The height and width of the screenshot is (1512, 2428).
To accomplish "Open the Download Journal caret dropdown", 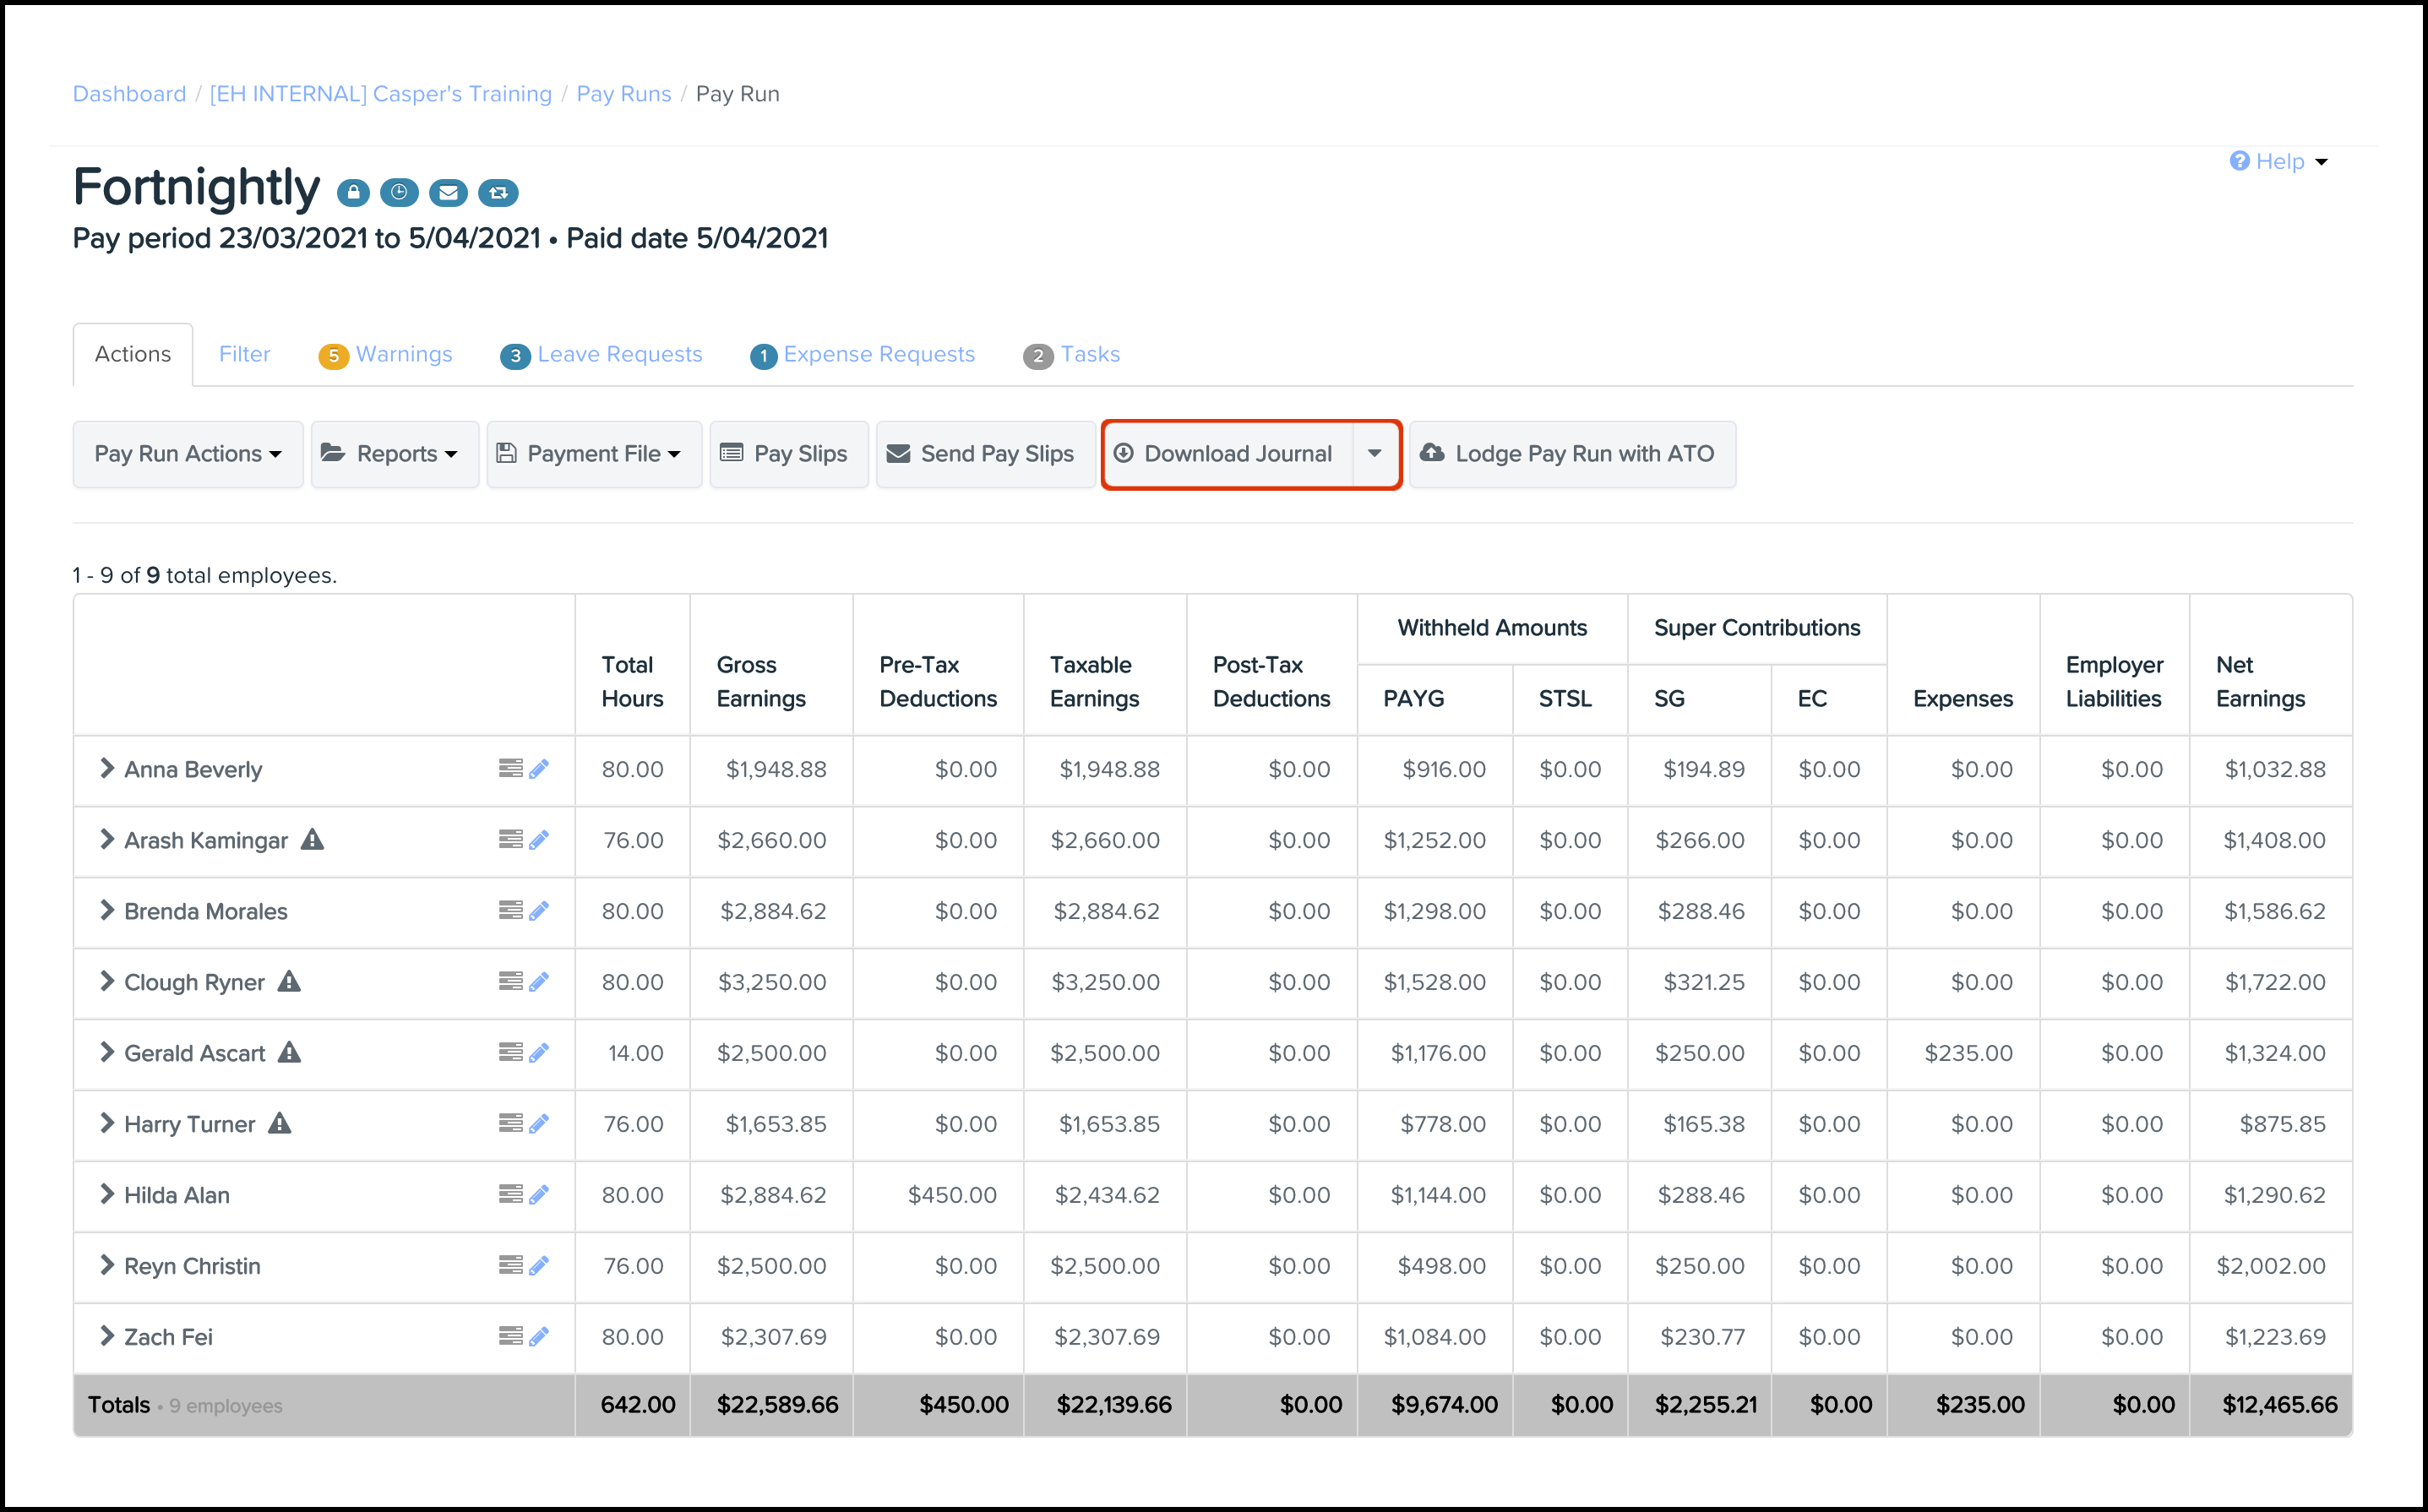I will pyautogui.click(x=1375, y=454).
